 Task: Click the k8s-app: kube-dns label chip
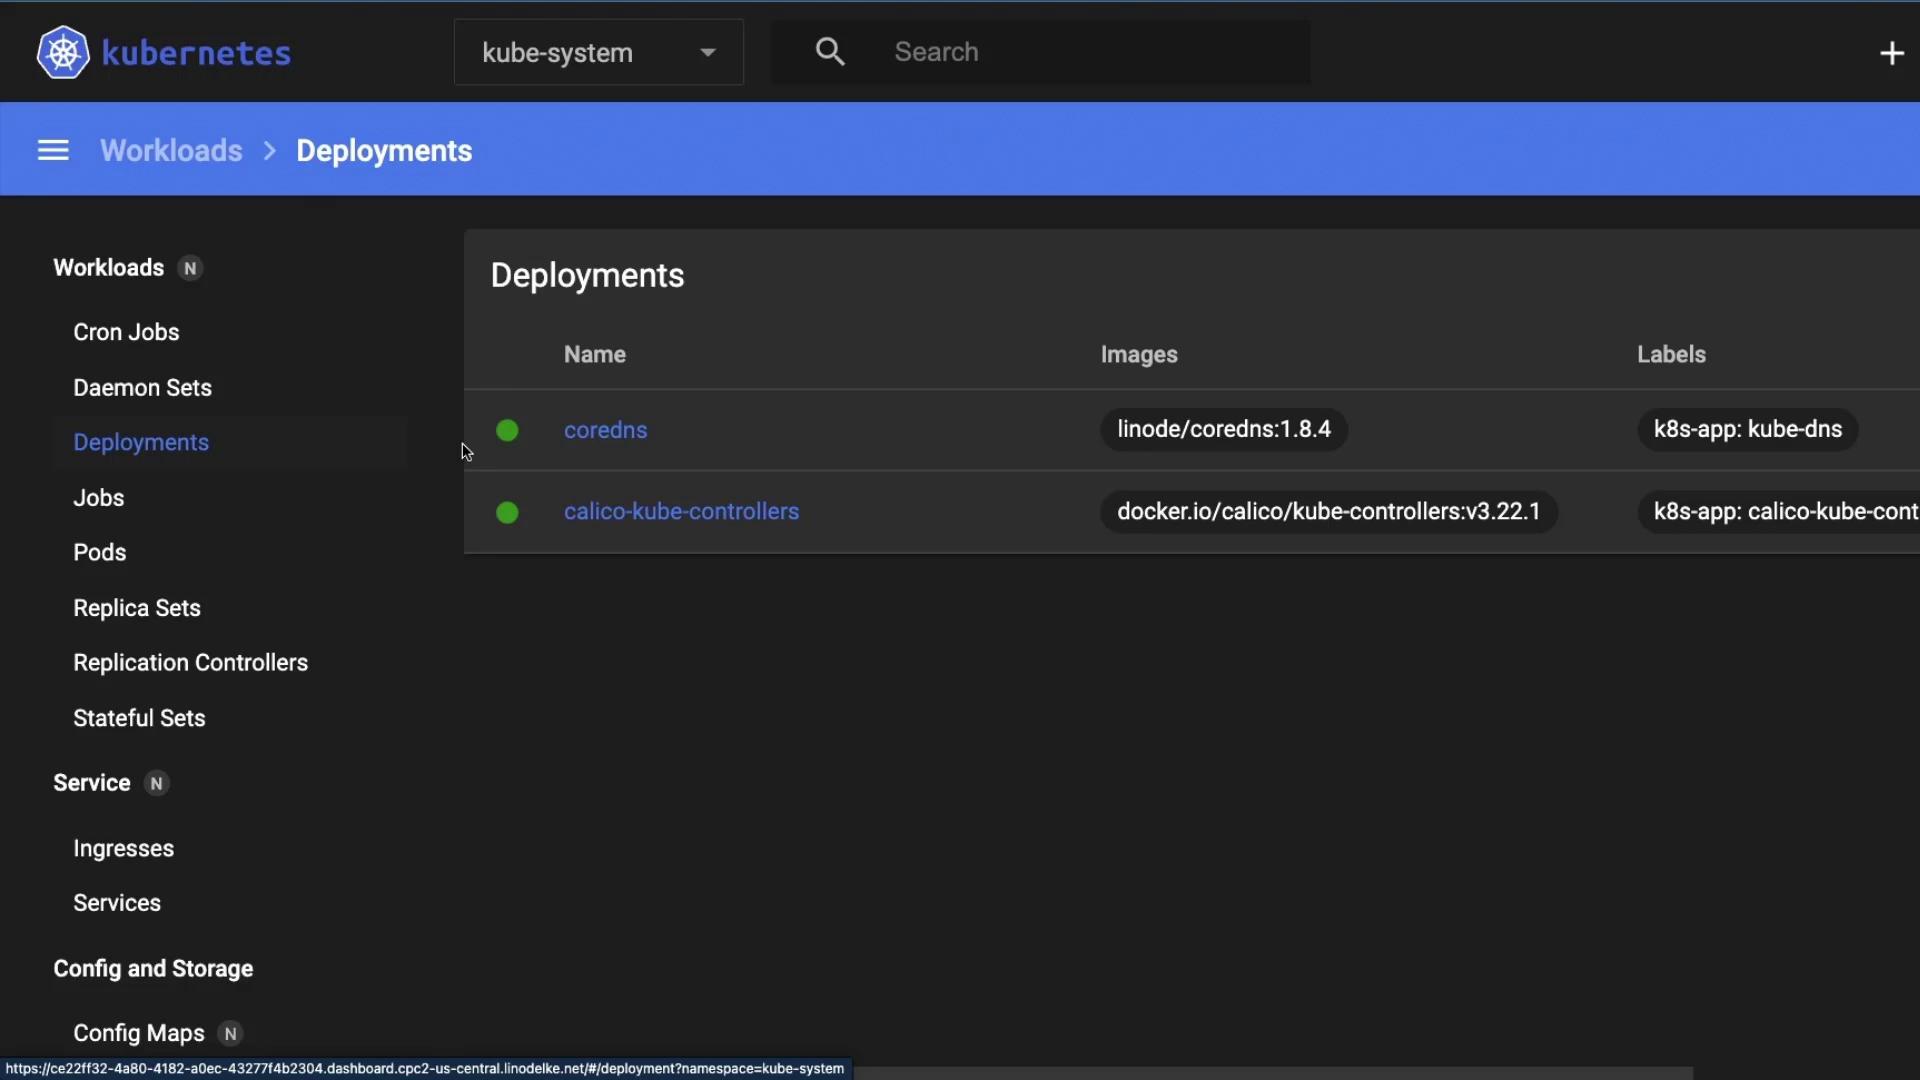point(1747,429)
